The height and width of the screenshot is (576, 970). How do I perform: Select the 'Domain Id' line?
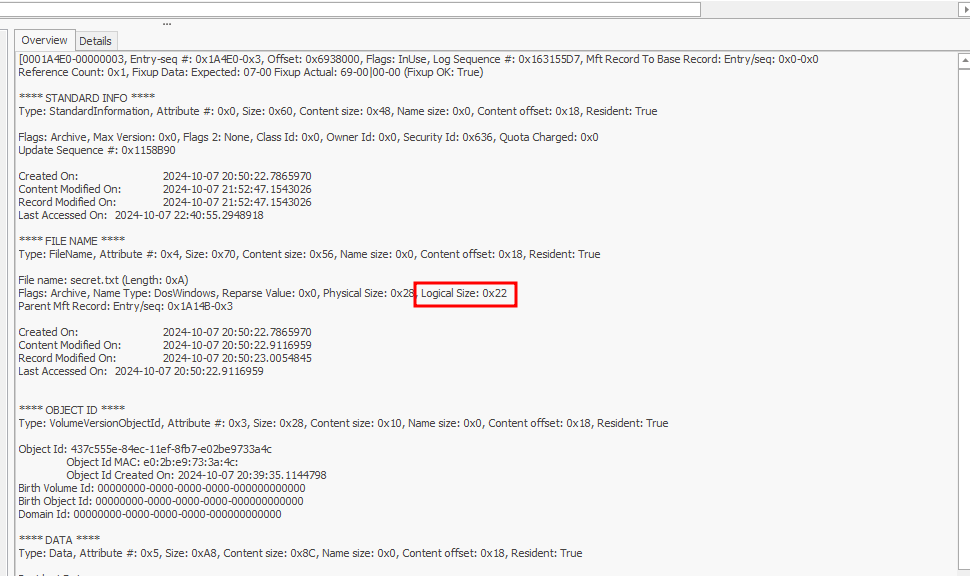(150, 514)
